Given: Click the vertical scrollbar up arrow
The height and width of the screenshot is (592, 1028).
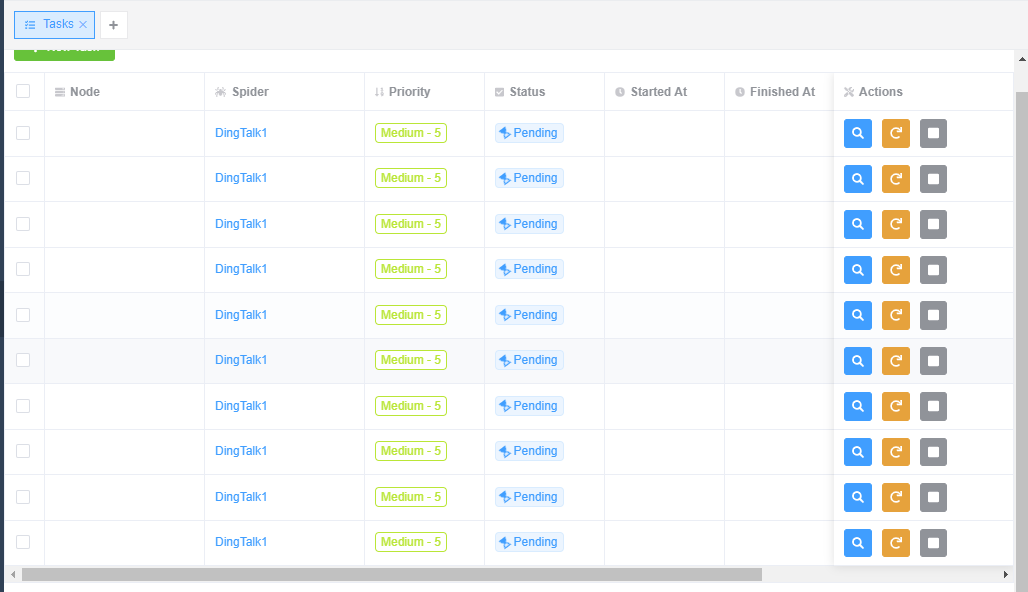Looking at the screenshot, I should click(x=1022, y=59).
